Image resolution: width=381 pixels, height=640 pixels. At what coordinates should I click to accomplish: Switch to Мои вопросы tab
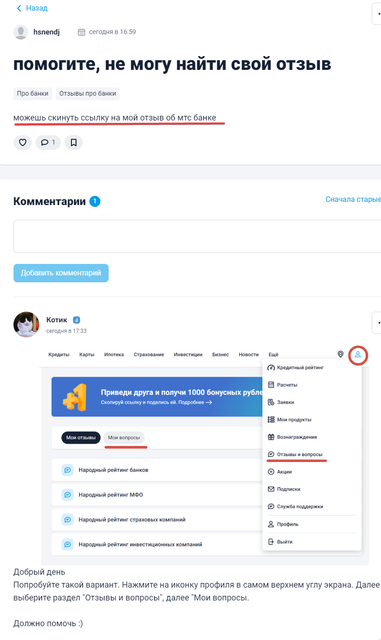click(x=124, y=438)
